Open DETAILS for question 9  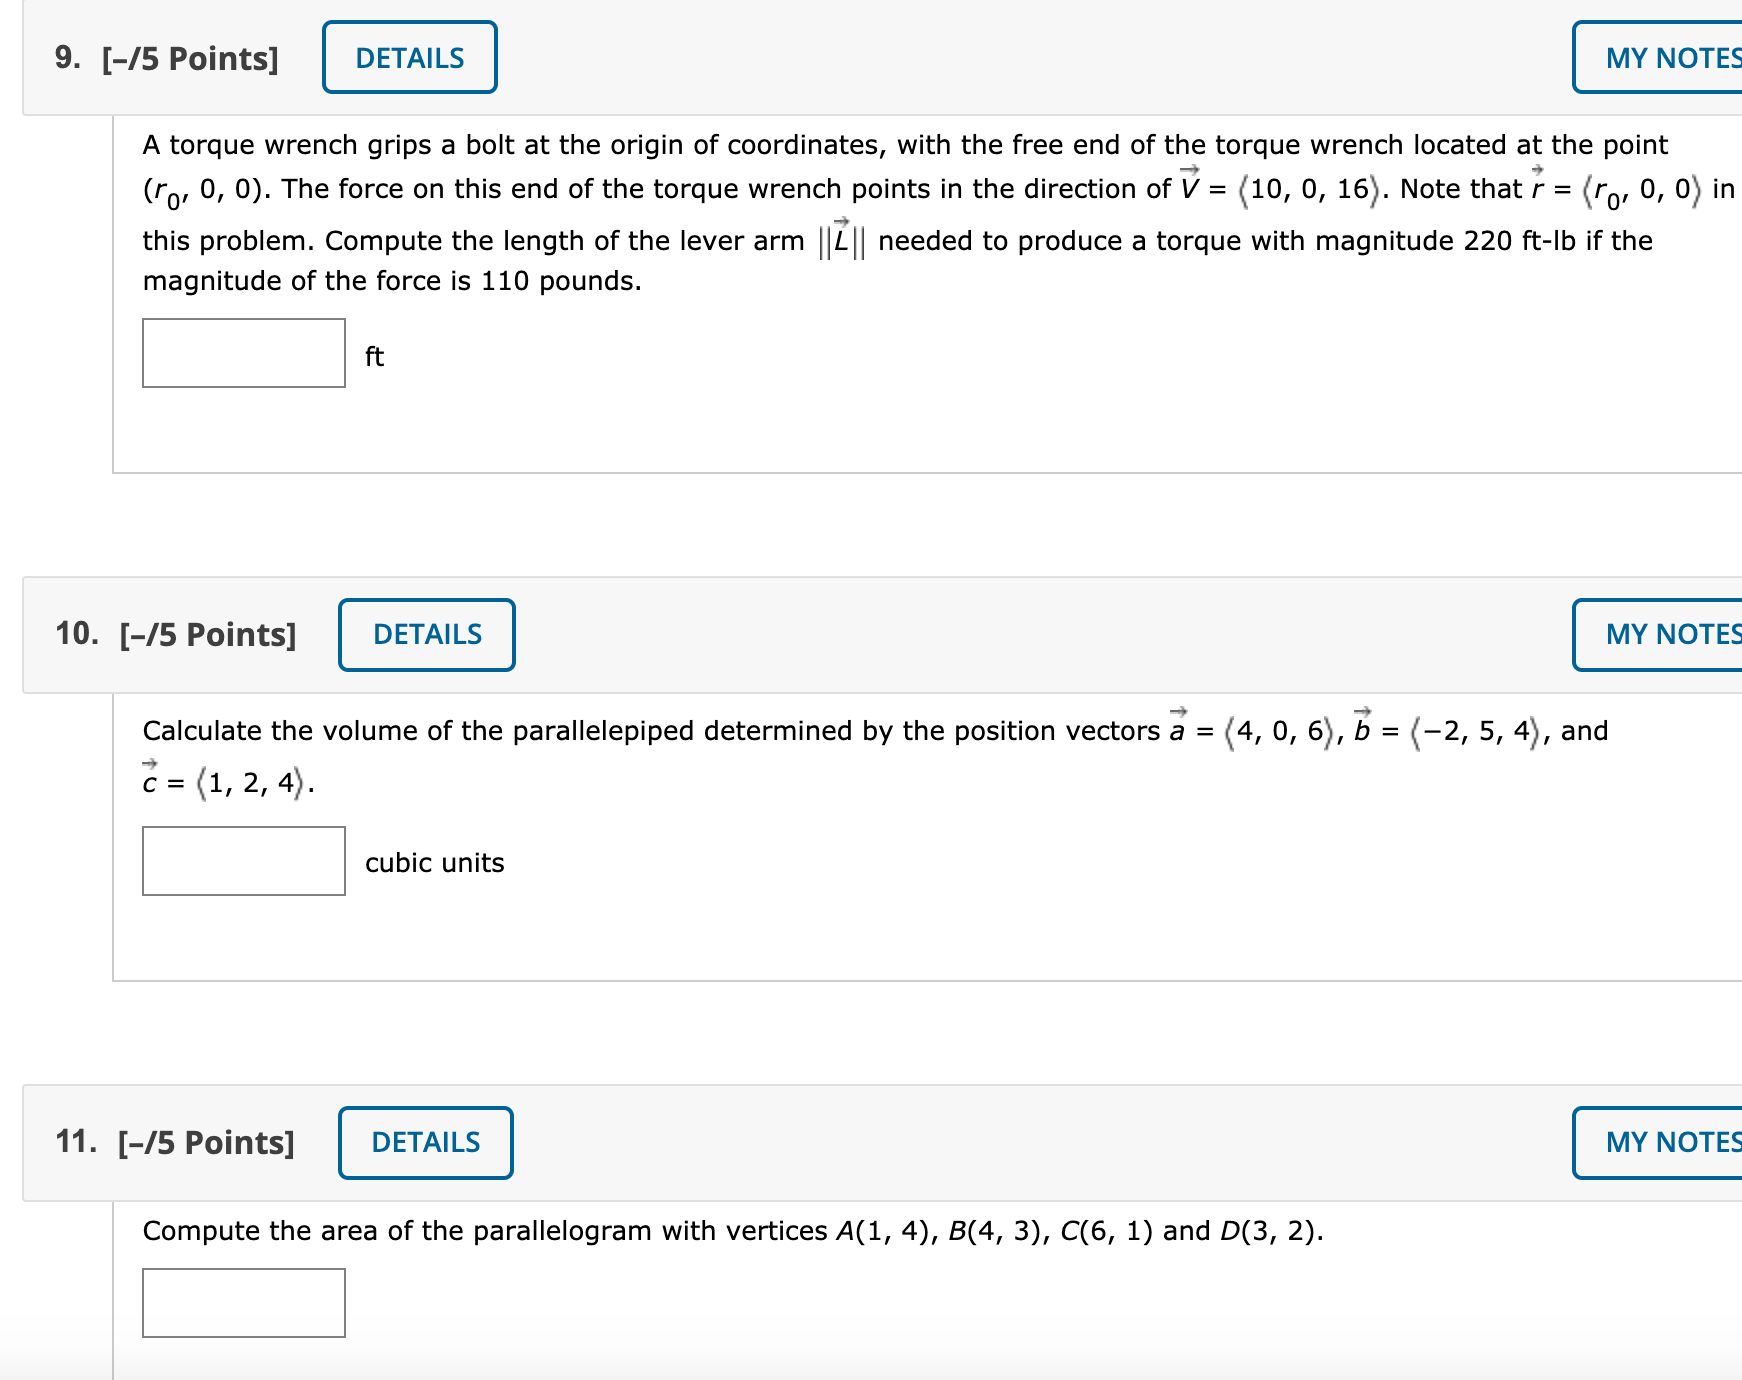(408, 57)
